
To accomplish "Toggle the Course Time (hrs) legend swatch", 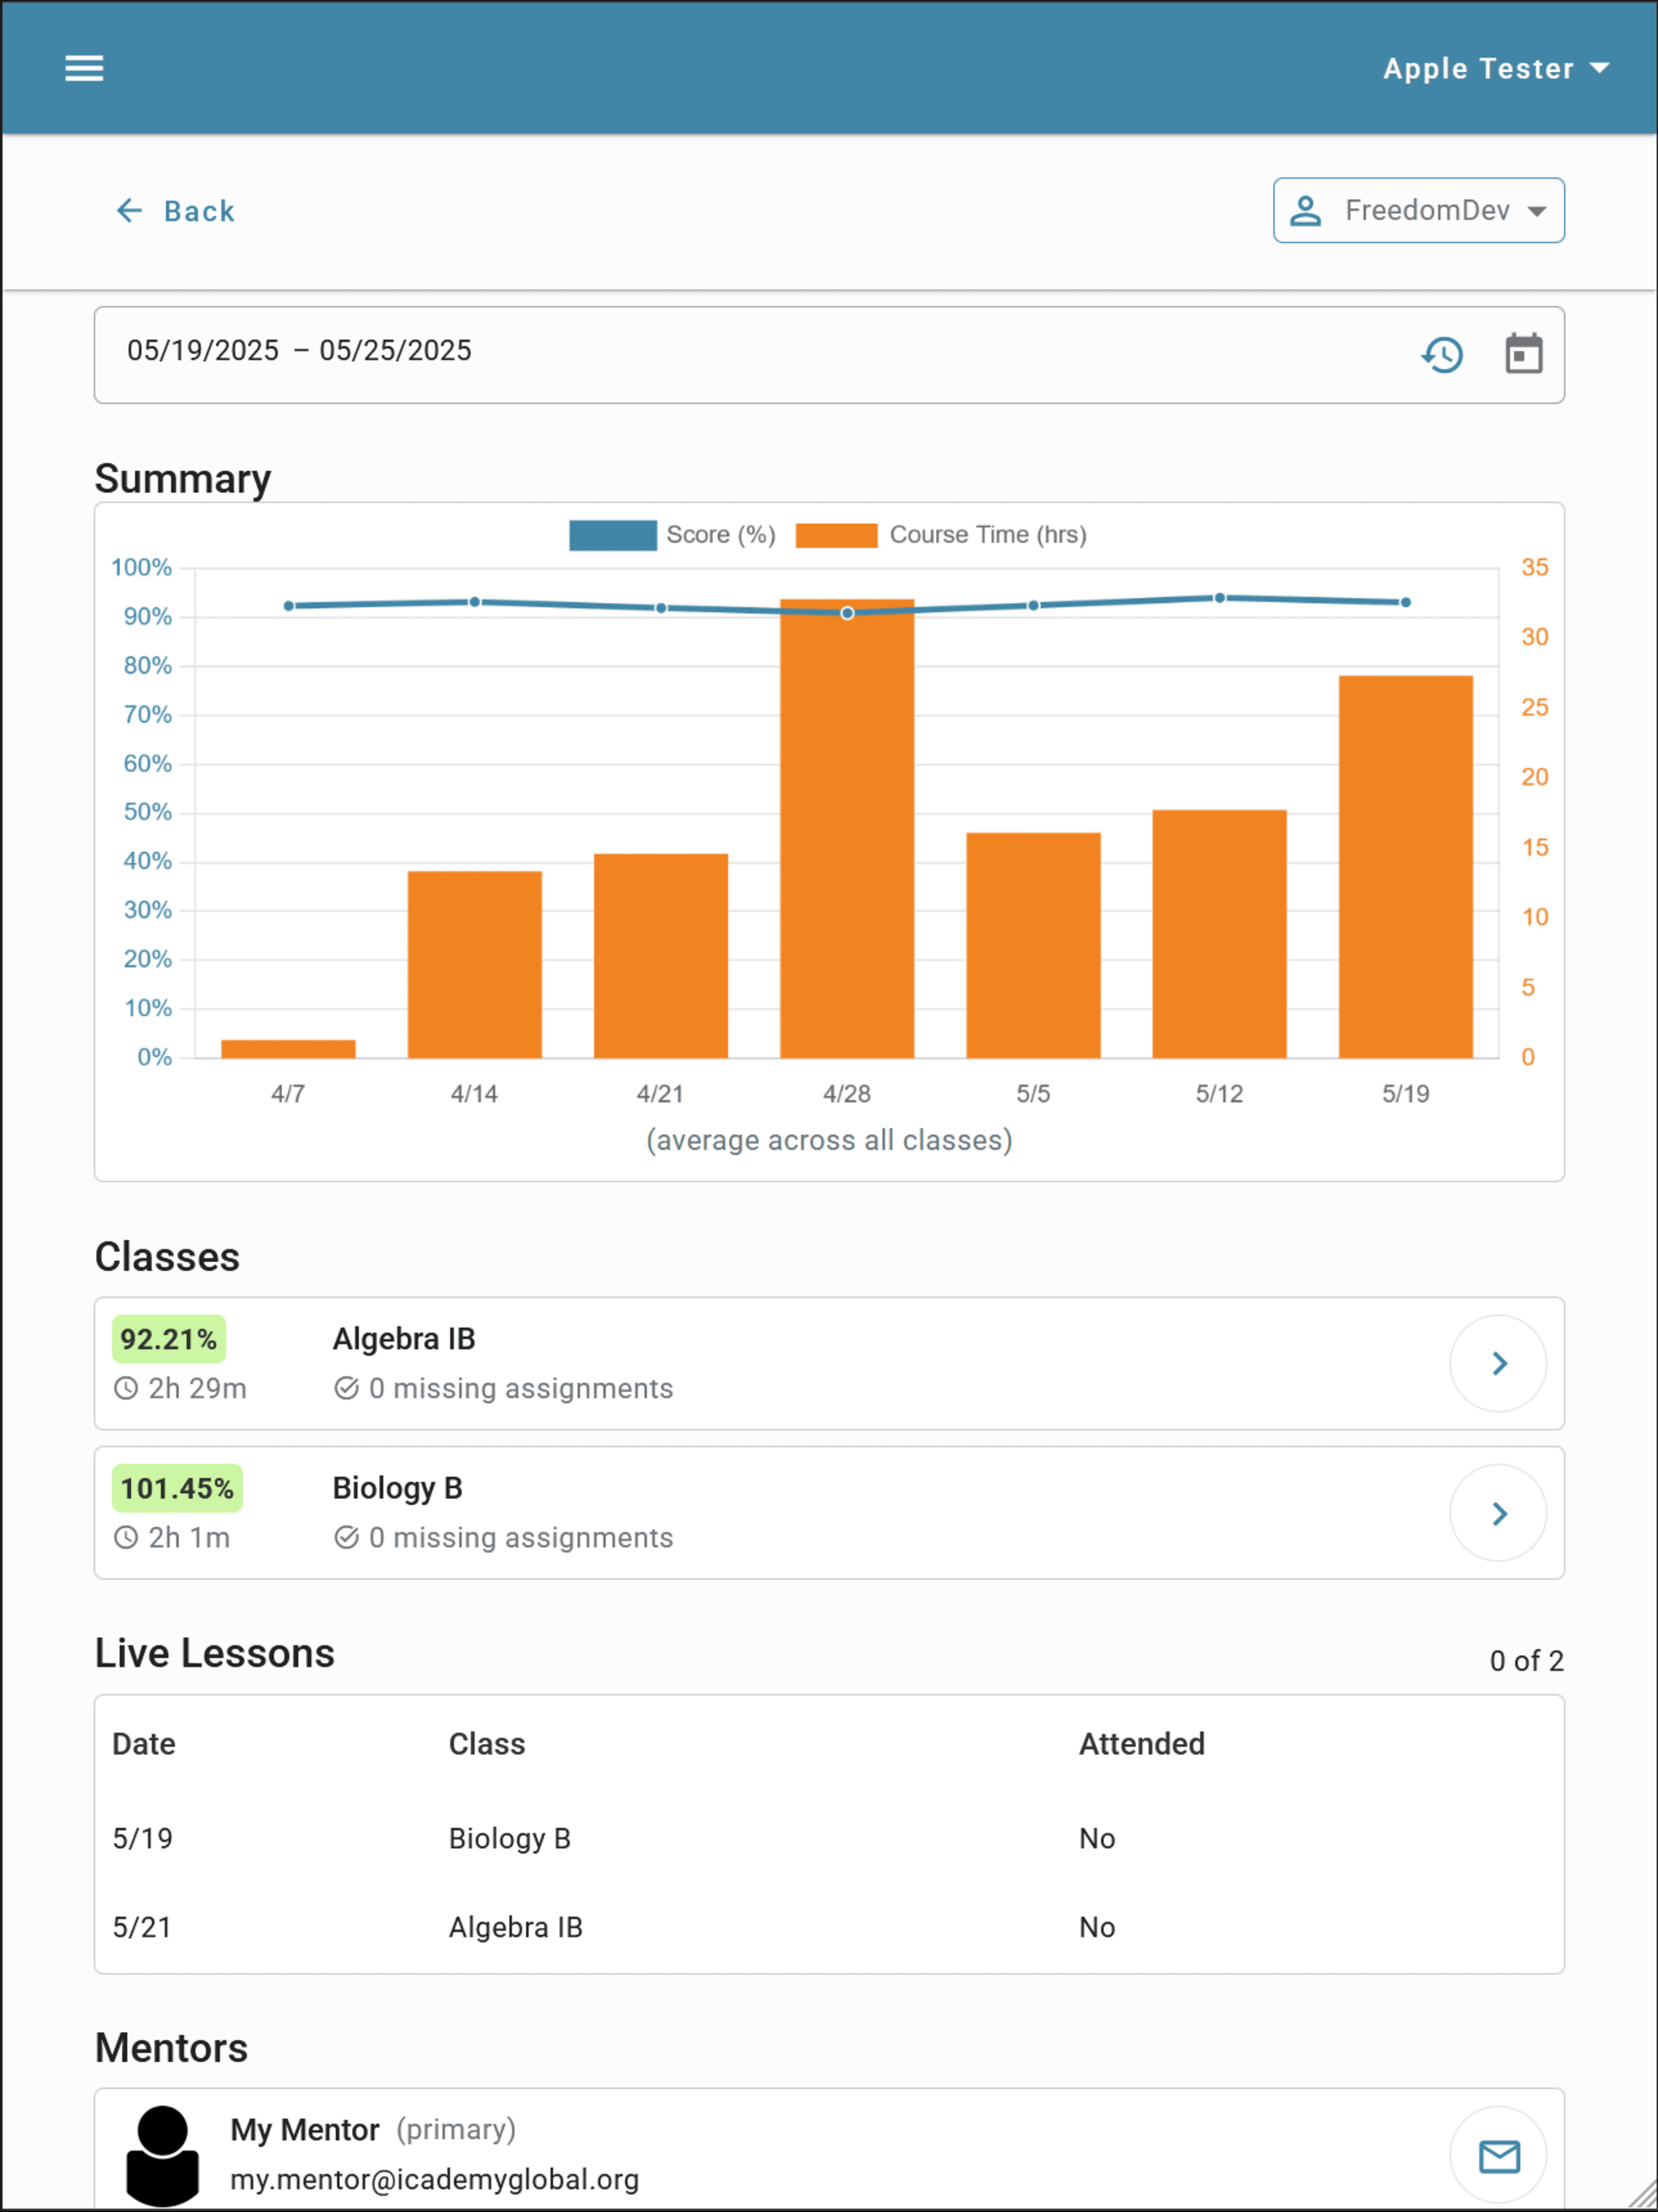I will click(x=836, y=535).
